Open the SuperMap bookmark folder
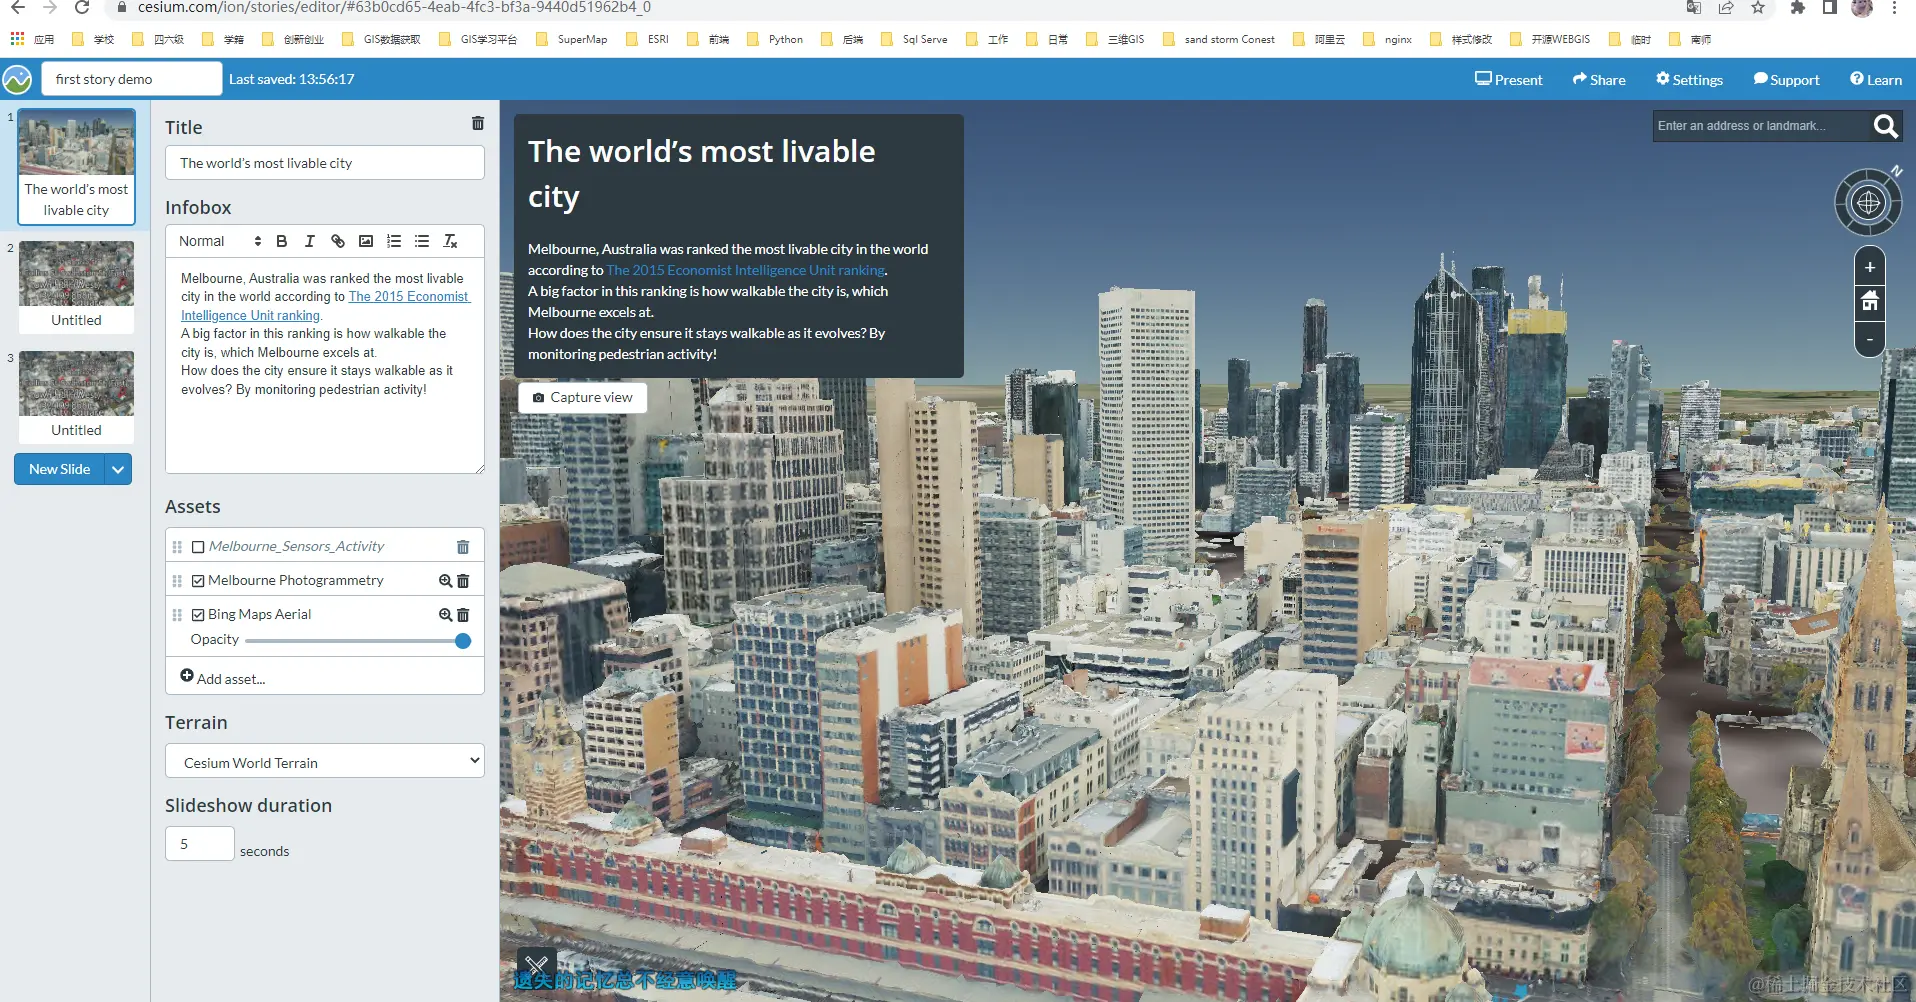The image size is (1916, 1002). point(572,39)
